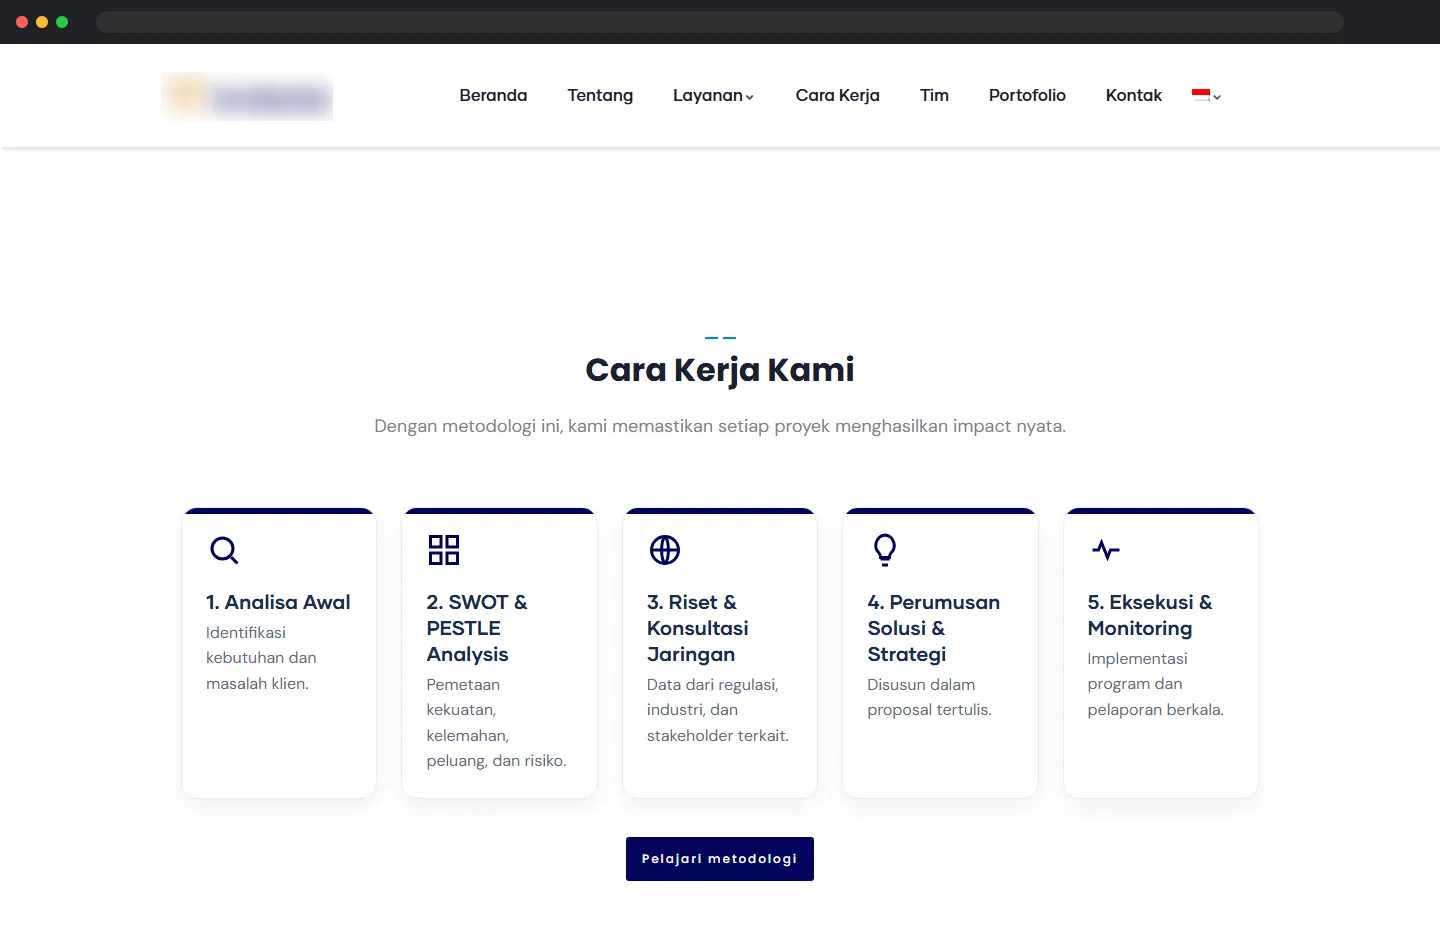Click the Pelajari metodologi button
This screenshot has height=944, width=1440.
tap(720, 859)
